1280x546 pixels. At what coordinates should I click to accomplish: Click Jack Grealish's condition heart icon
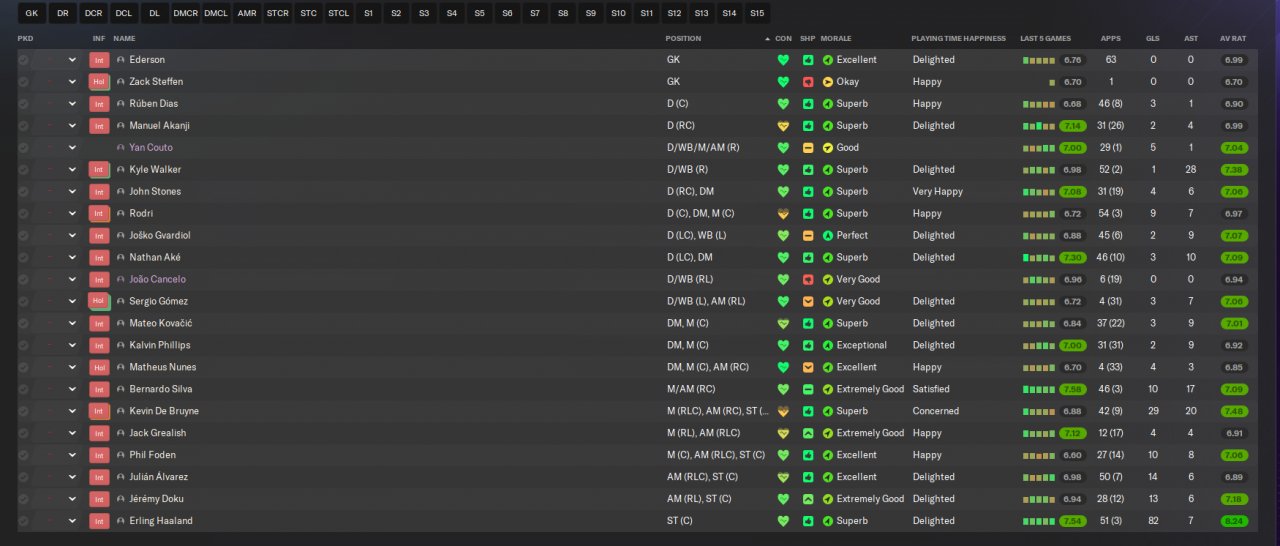pyautogui.click(x=783, y=434)
